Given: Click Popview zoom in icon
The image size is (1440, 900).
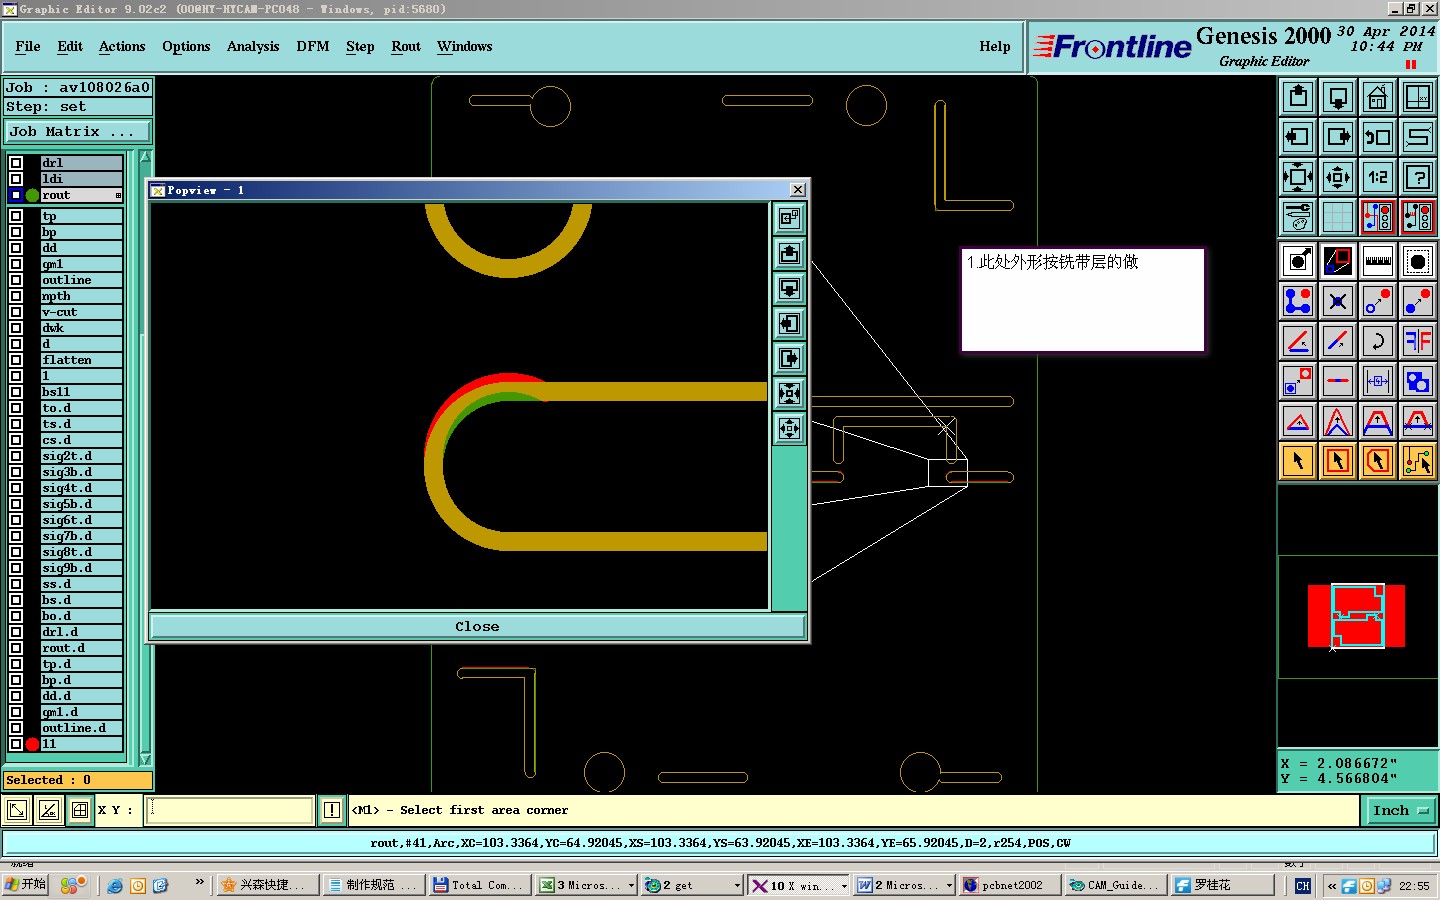Looking at the screenshot, I should 790,393.
